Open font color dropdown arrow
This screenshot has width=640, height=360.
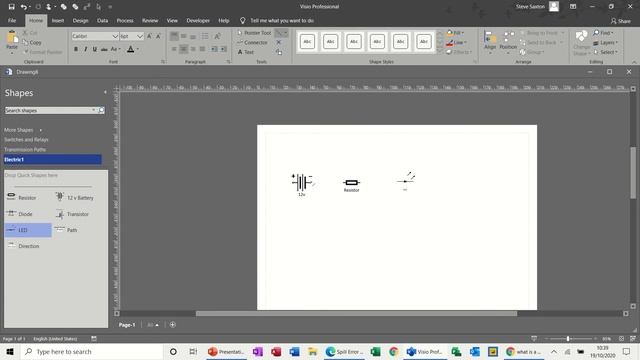click(x=138, y=49)
